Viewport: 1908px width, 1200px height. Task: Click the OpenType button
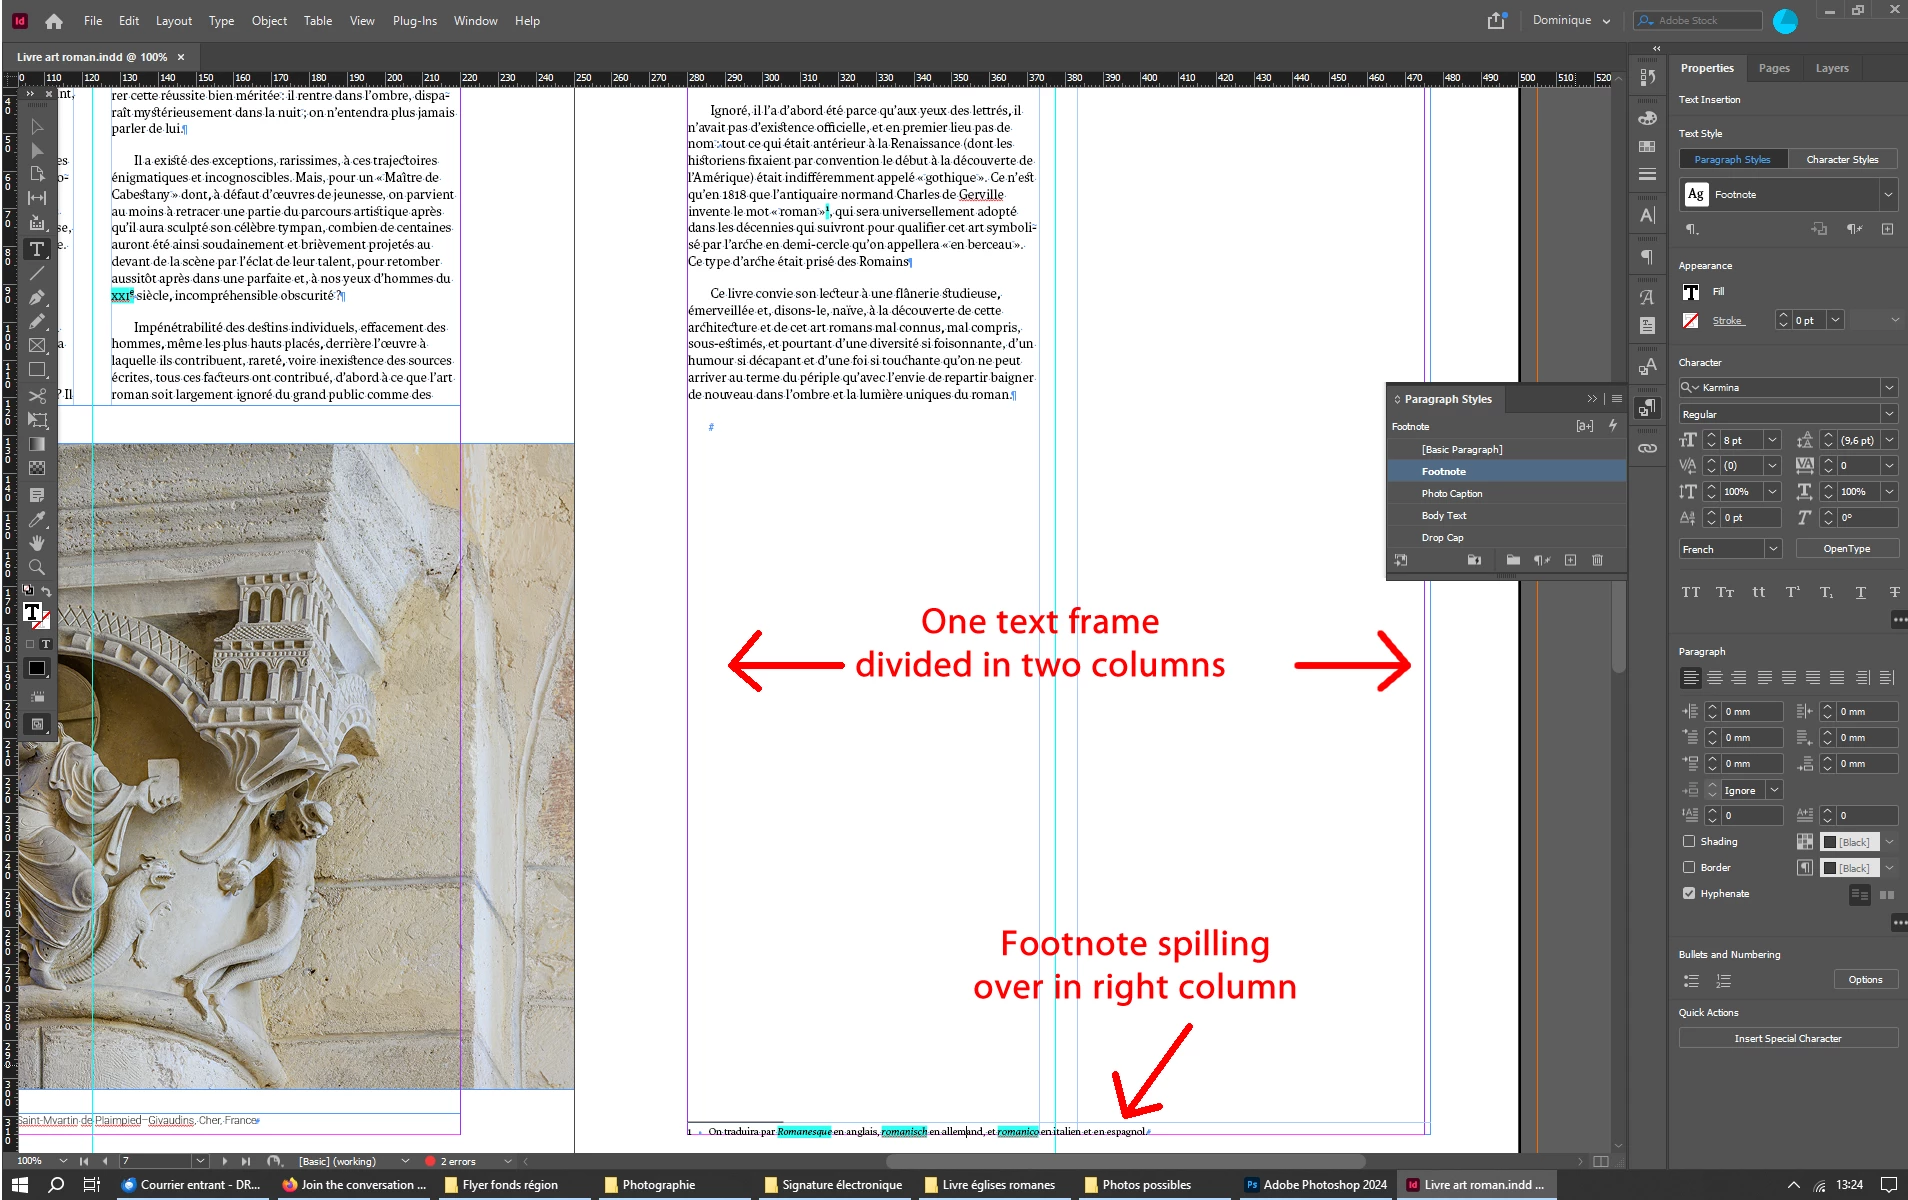point(1846,549)
